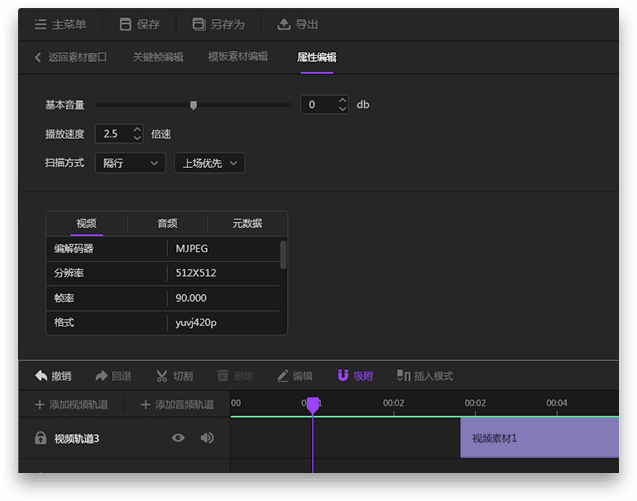Viewport: 637px width, 501px height.
Task: Click 返回素材窗口 back link
Action: tap(70, 57)
